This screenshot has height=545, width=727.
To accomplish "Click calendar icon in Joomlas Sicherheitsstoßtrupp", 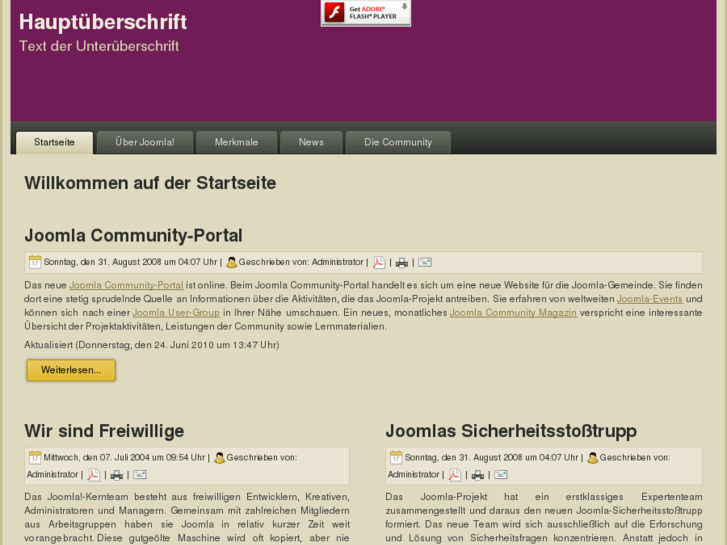I will click(x=396, y=458).
